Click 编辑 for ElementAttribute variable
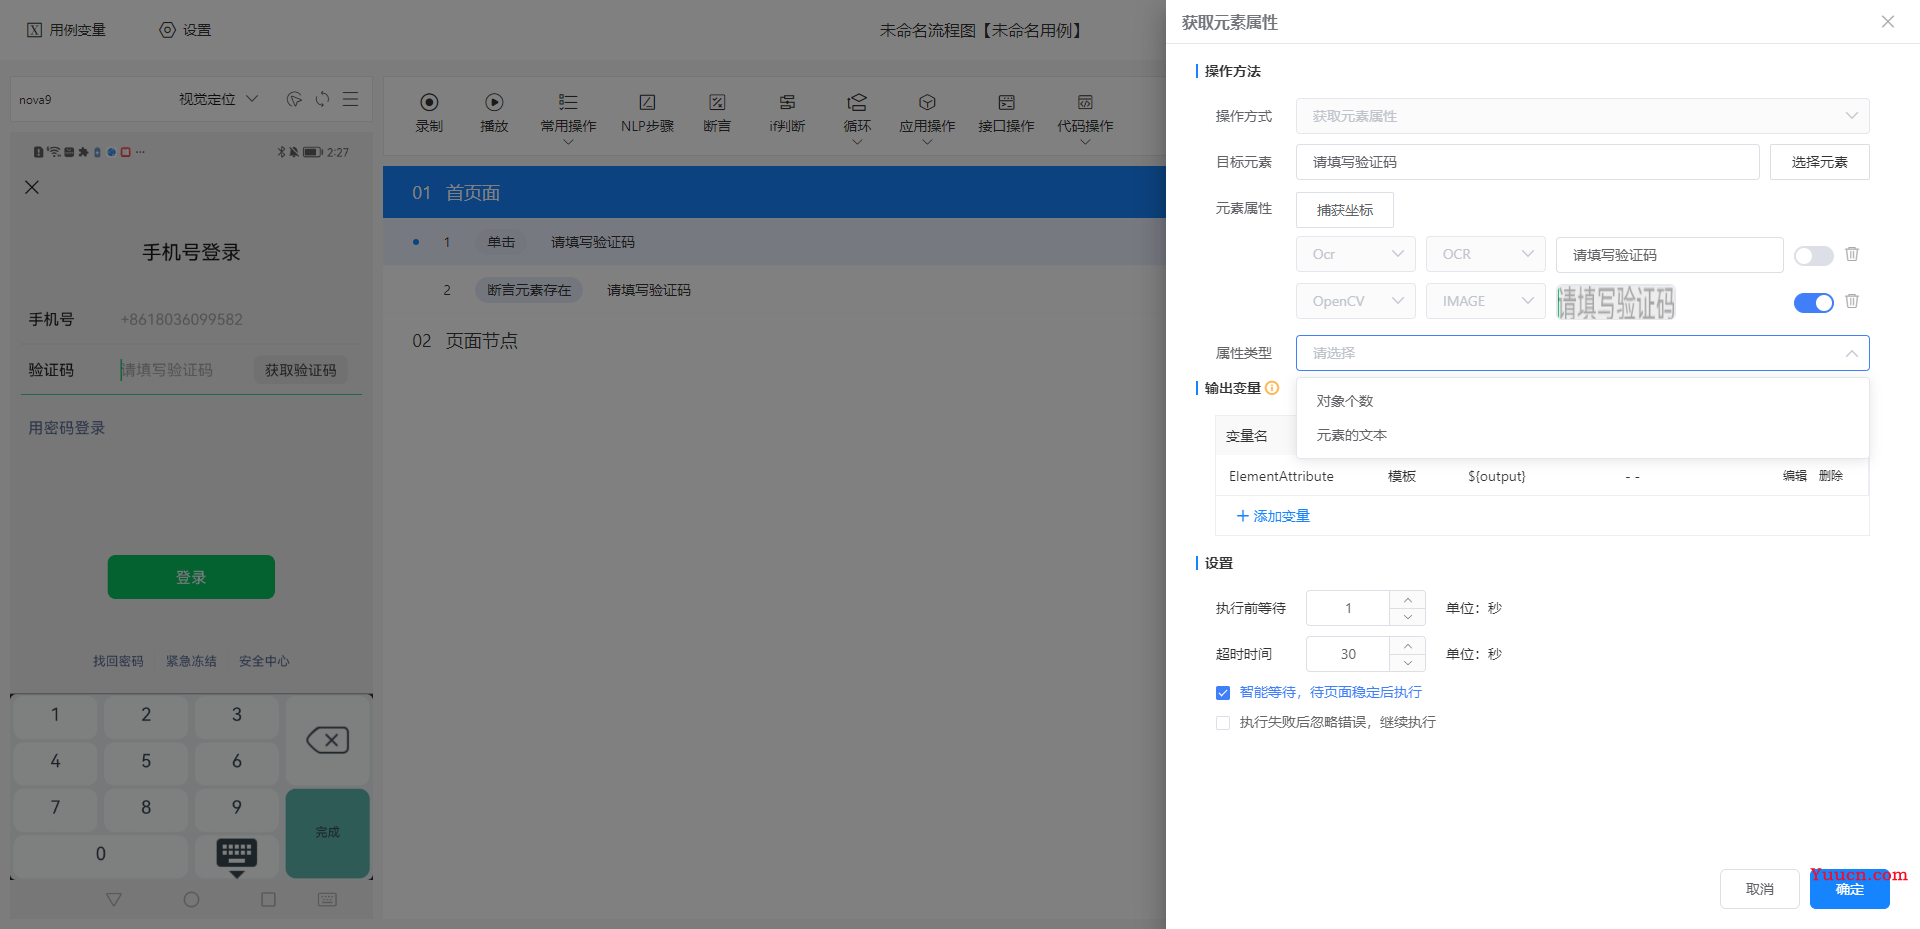The image size is (1920, 929). tap(1794, 476)
